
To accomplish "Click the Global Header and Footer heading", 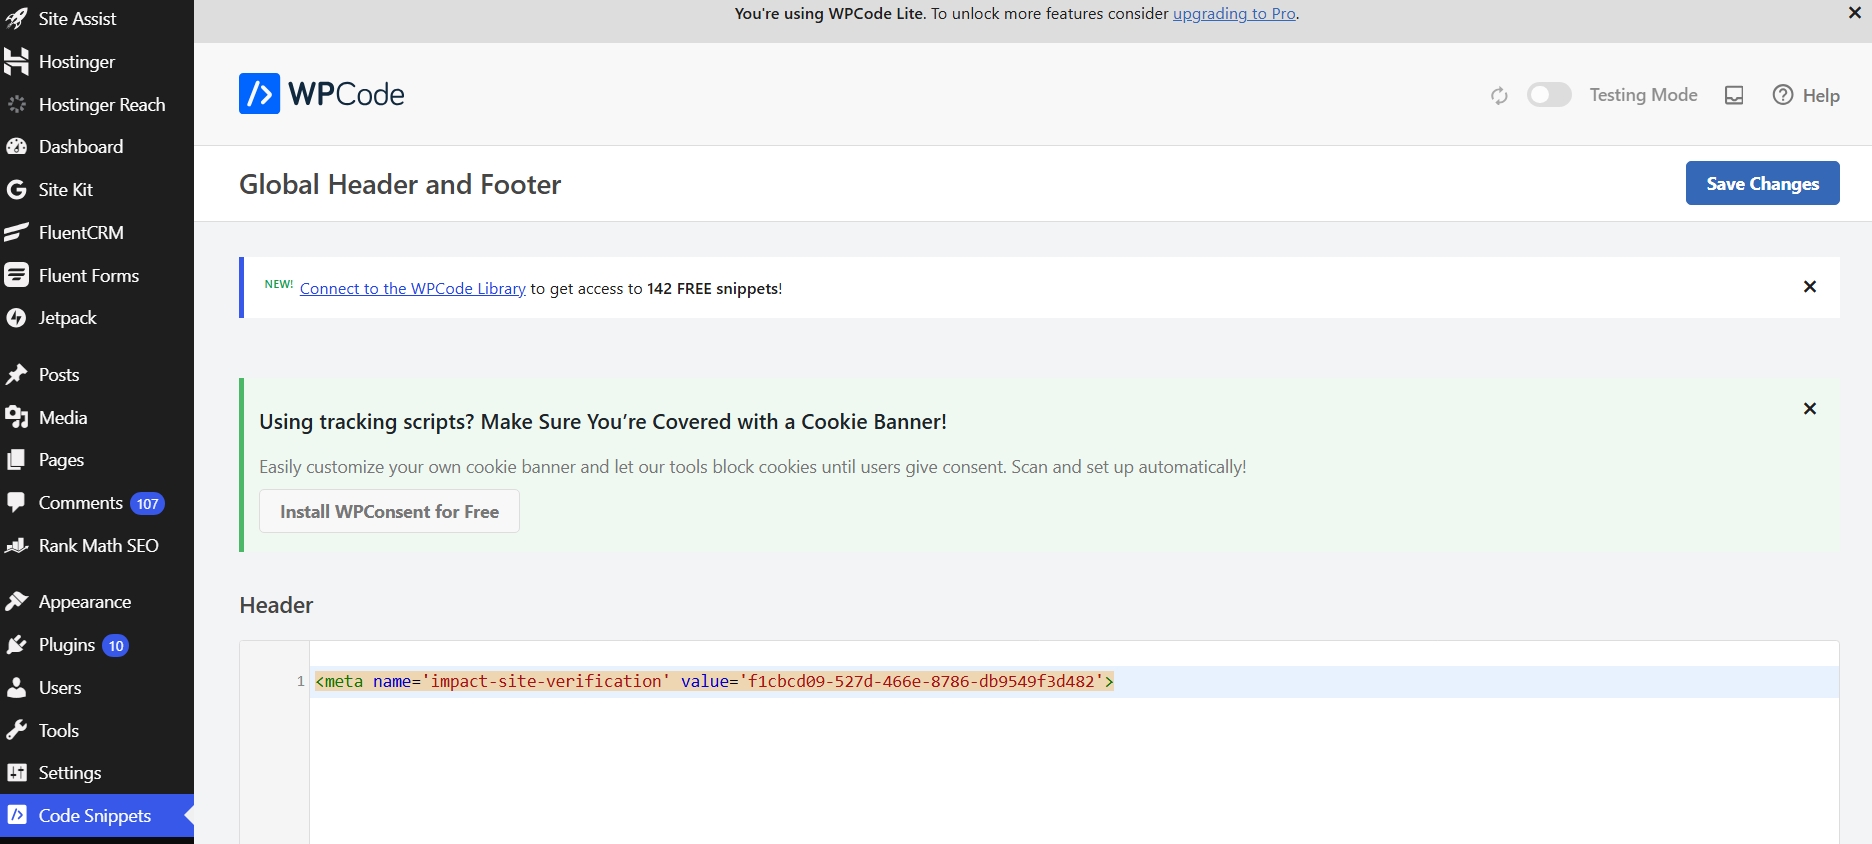I will (400, 185).
